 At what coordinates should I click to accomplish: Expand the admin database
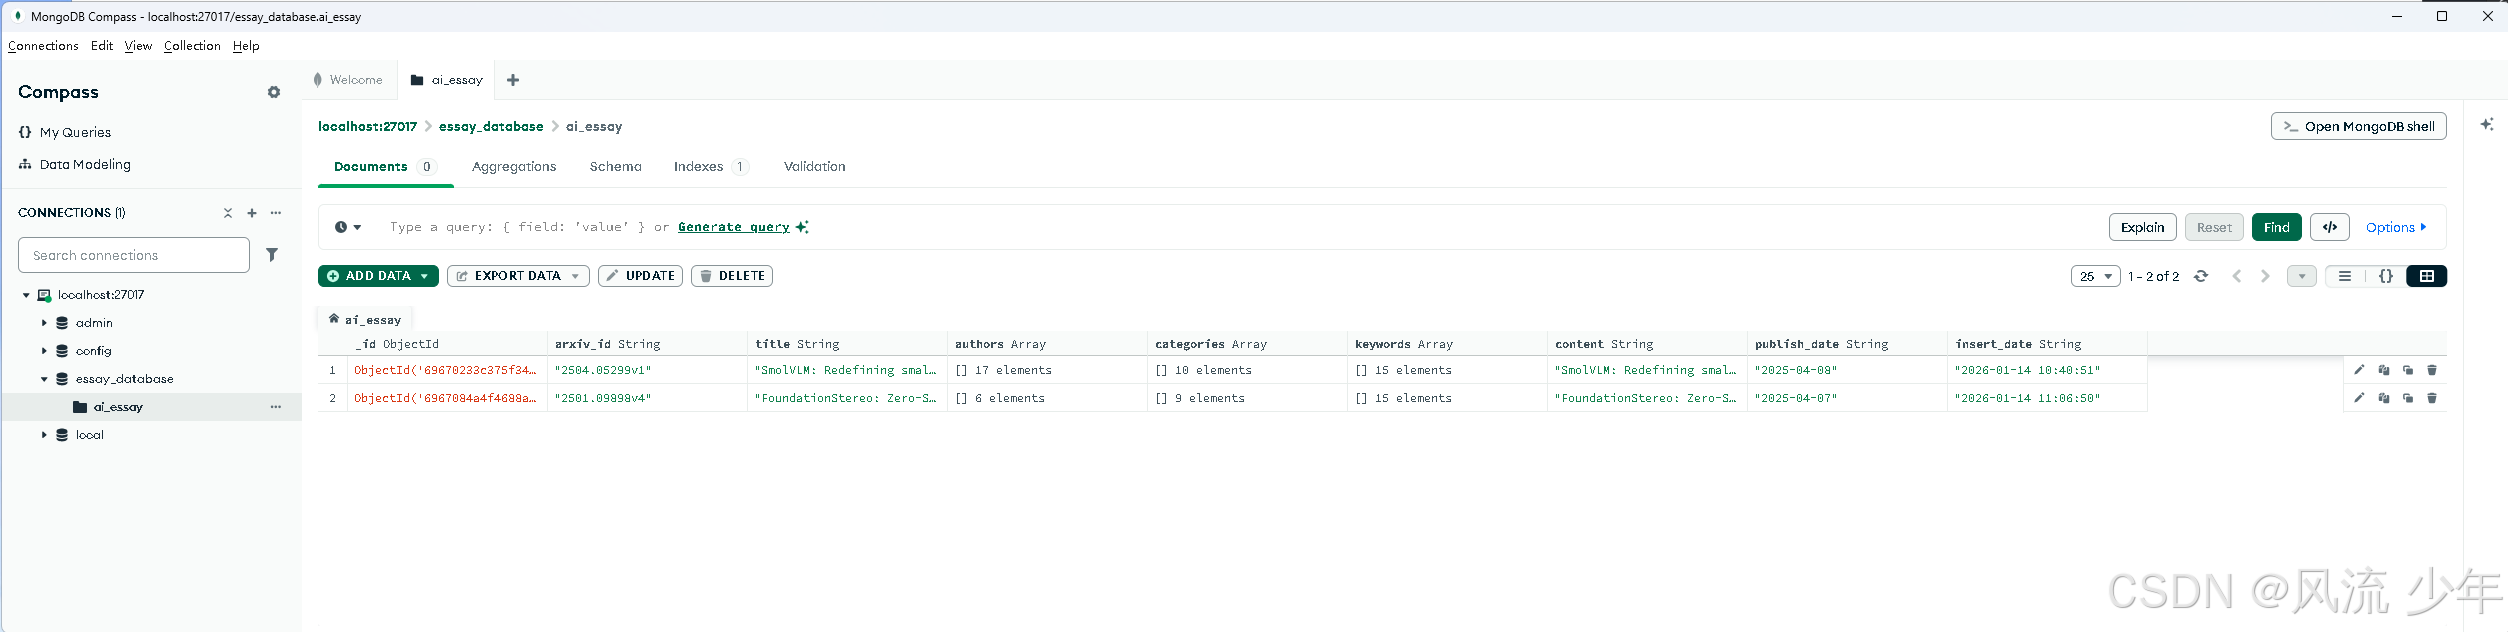(x=44, y=323)
